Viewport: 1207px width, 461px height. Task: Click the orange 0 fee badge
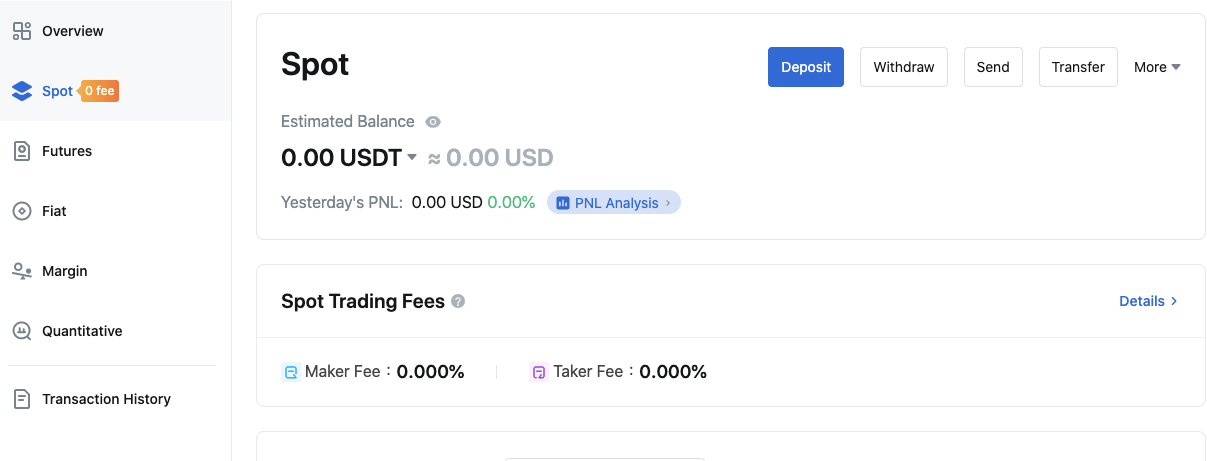click(99, 91)
